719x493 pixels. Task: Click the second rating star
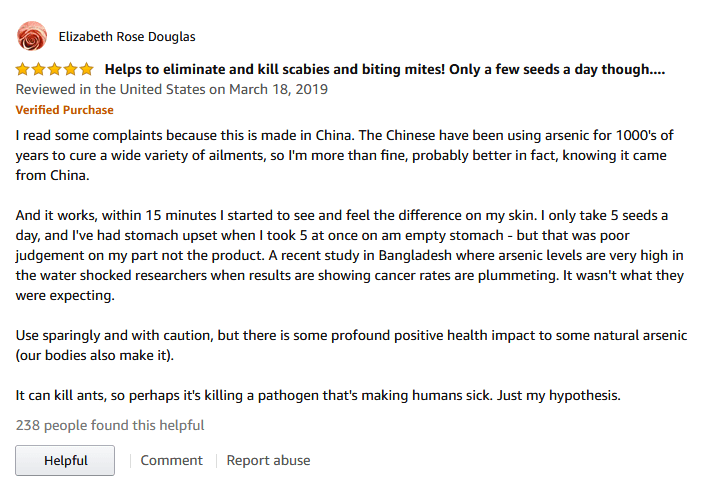pyautogui.click(x=39, y=69)
